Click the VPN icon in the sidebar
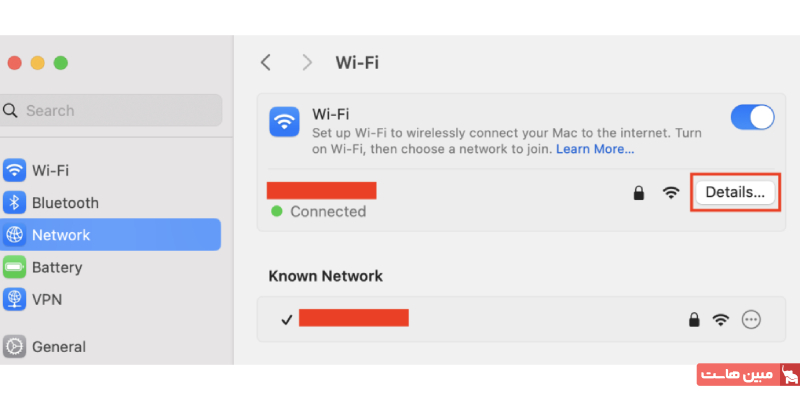800x400 pixels. 15,298
